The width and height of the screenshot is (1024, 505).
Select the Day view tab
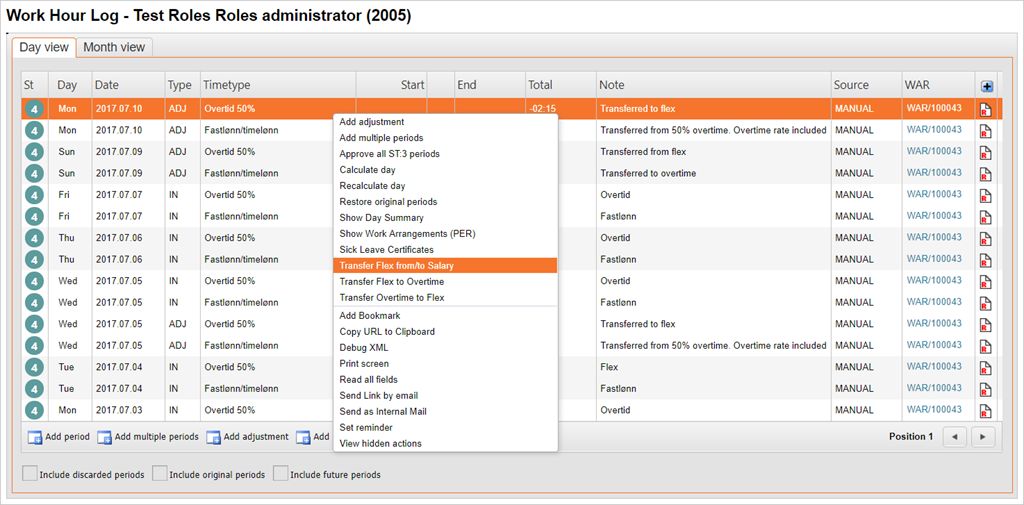pyautogui.click(x=44, y=47)
